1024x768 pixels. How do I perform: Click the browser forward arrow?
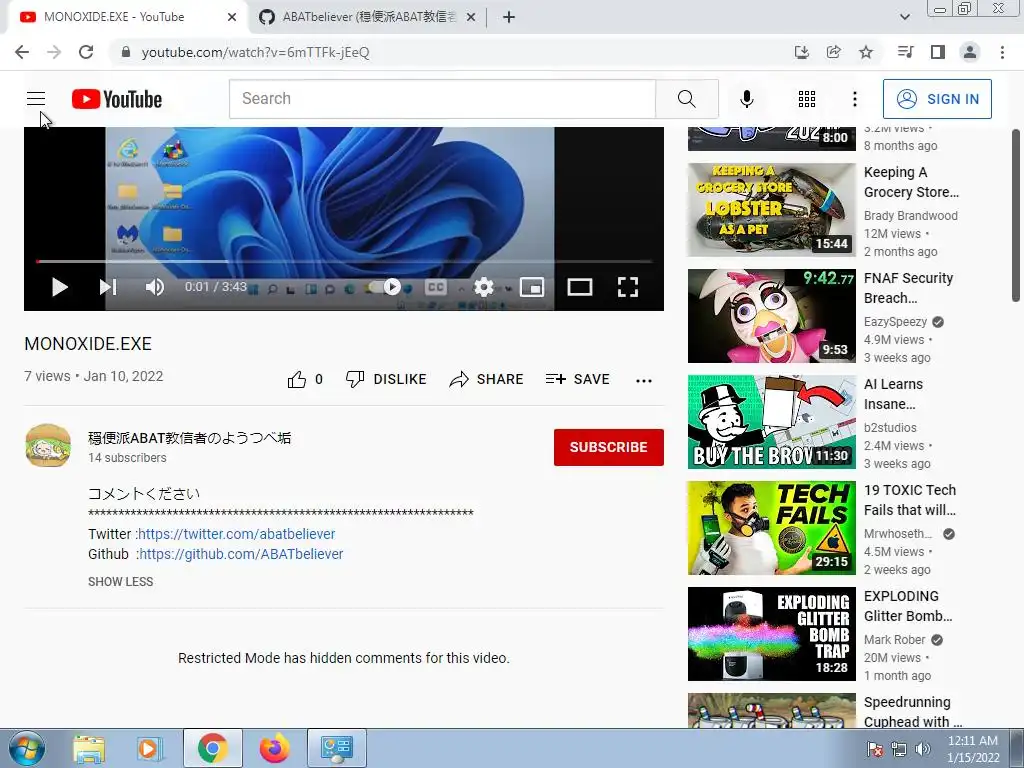pyautogui.click(x=54, y=52)
